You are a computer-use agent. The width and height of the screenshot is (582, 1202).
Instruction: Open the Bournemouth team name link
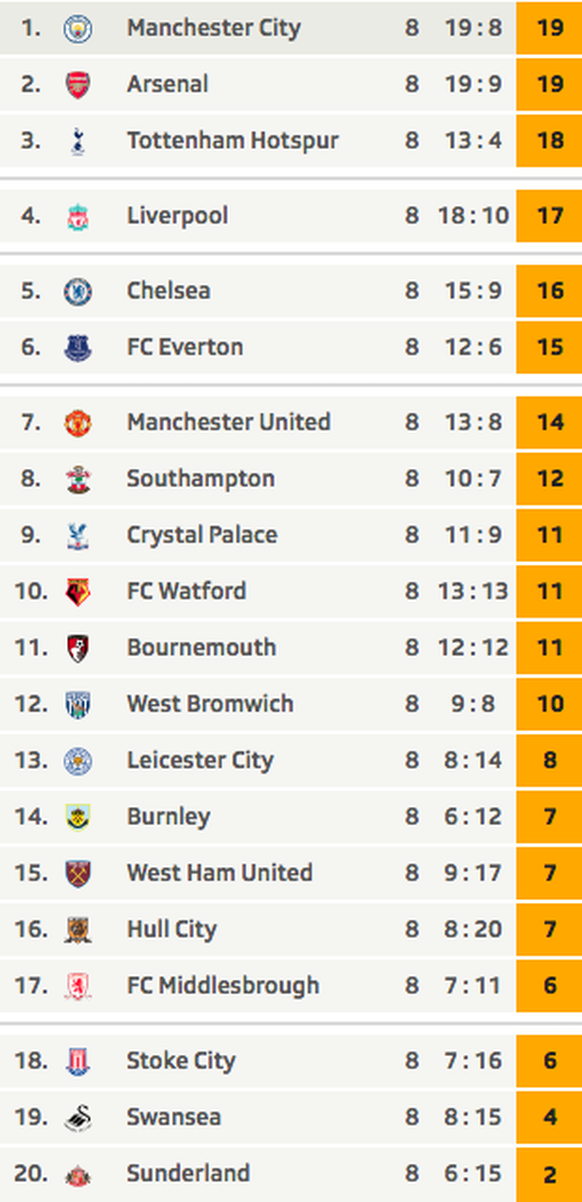point(201,647)
